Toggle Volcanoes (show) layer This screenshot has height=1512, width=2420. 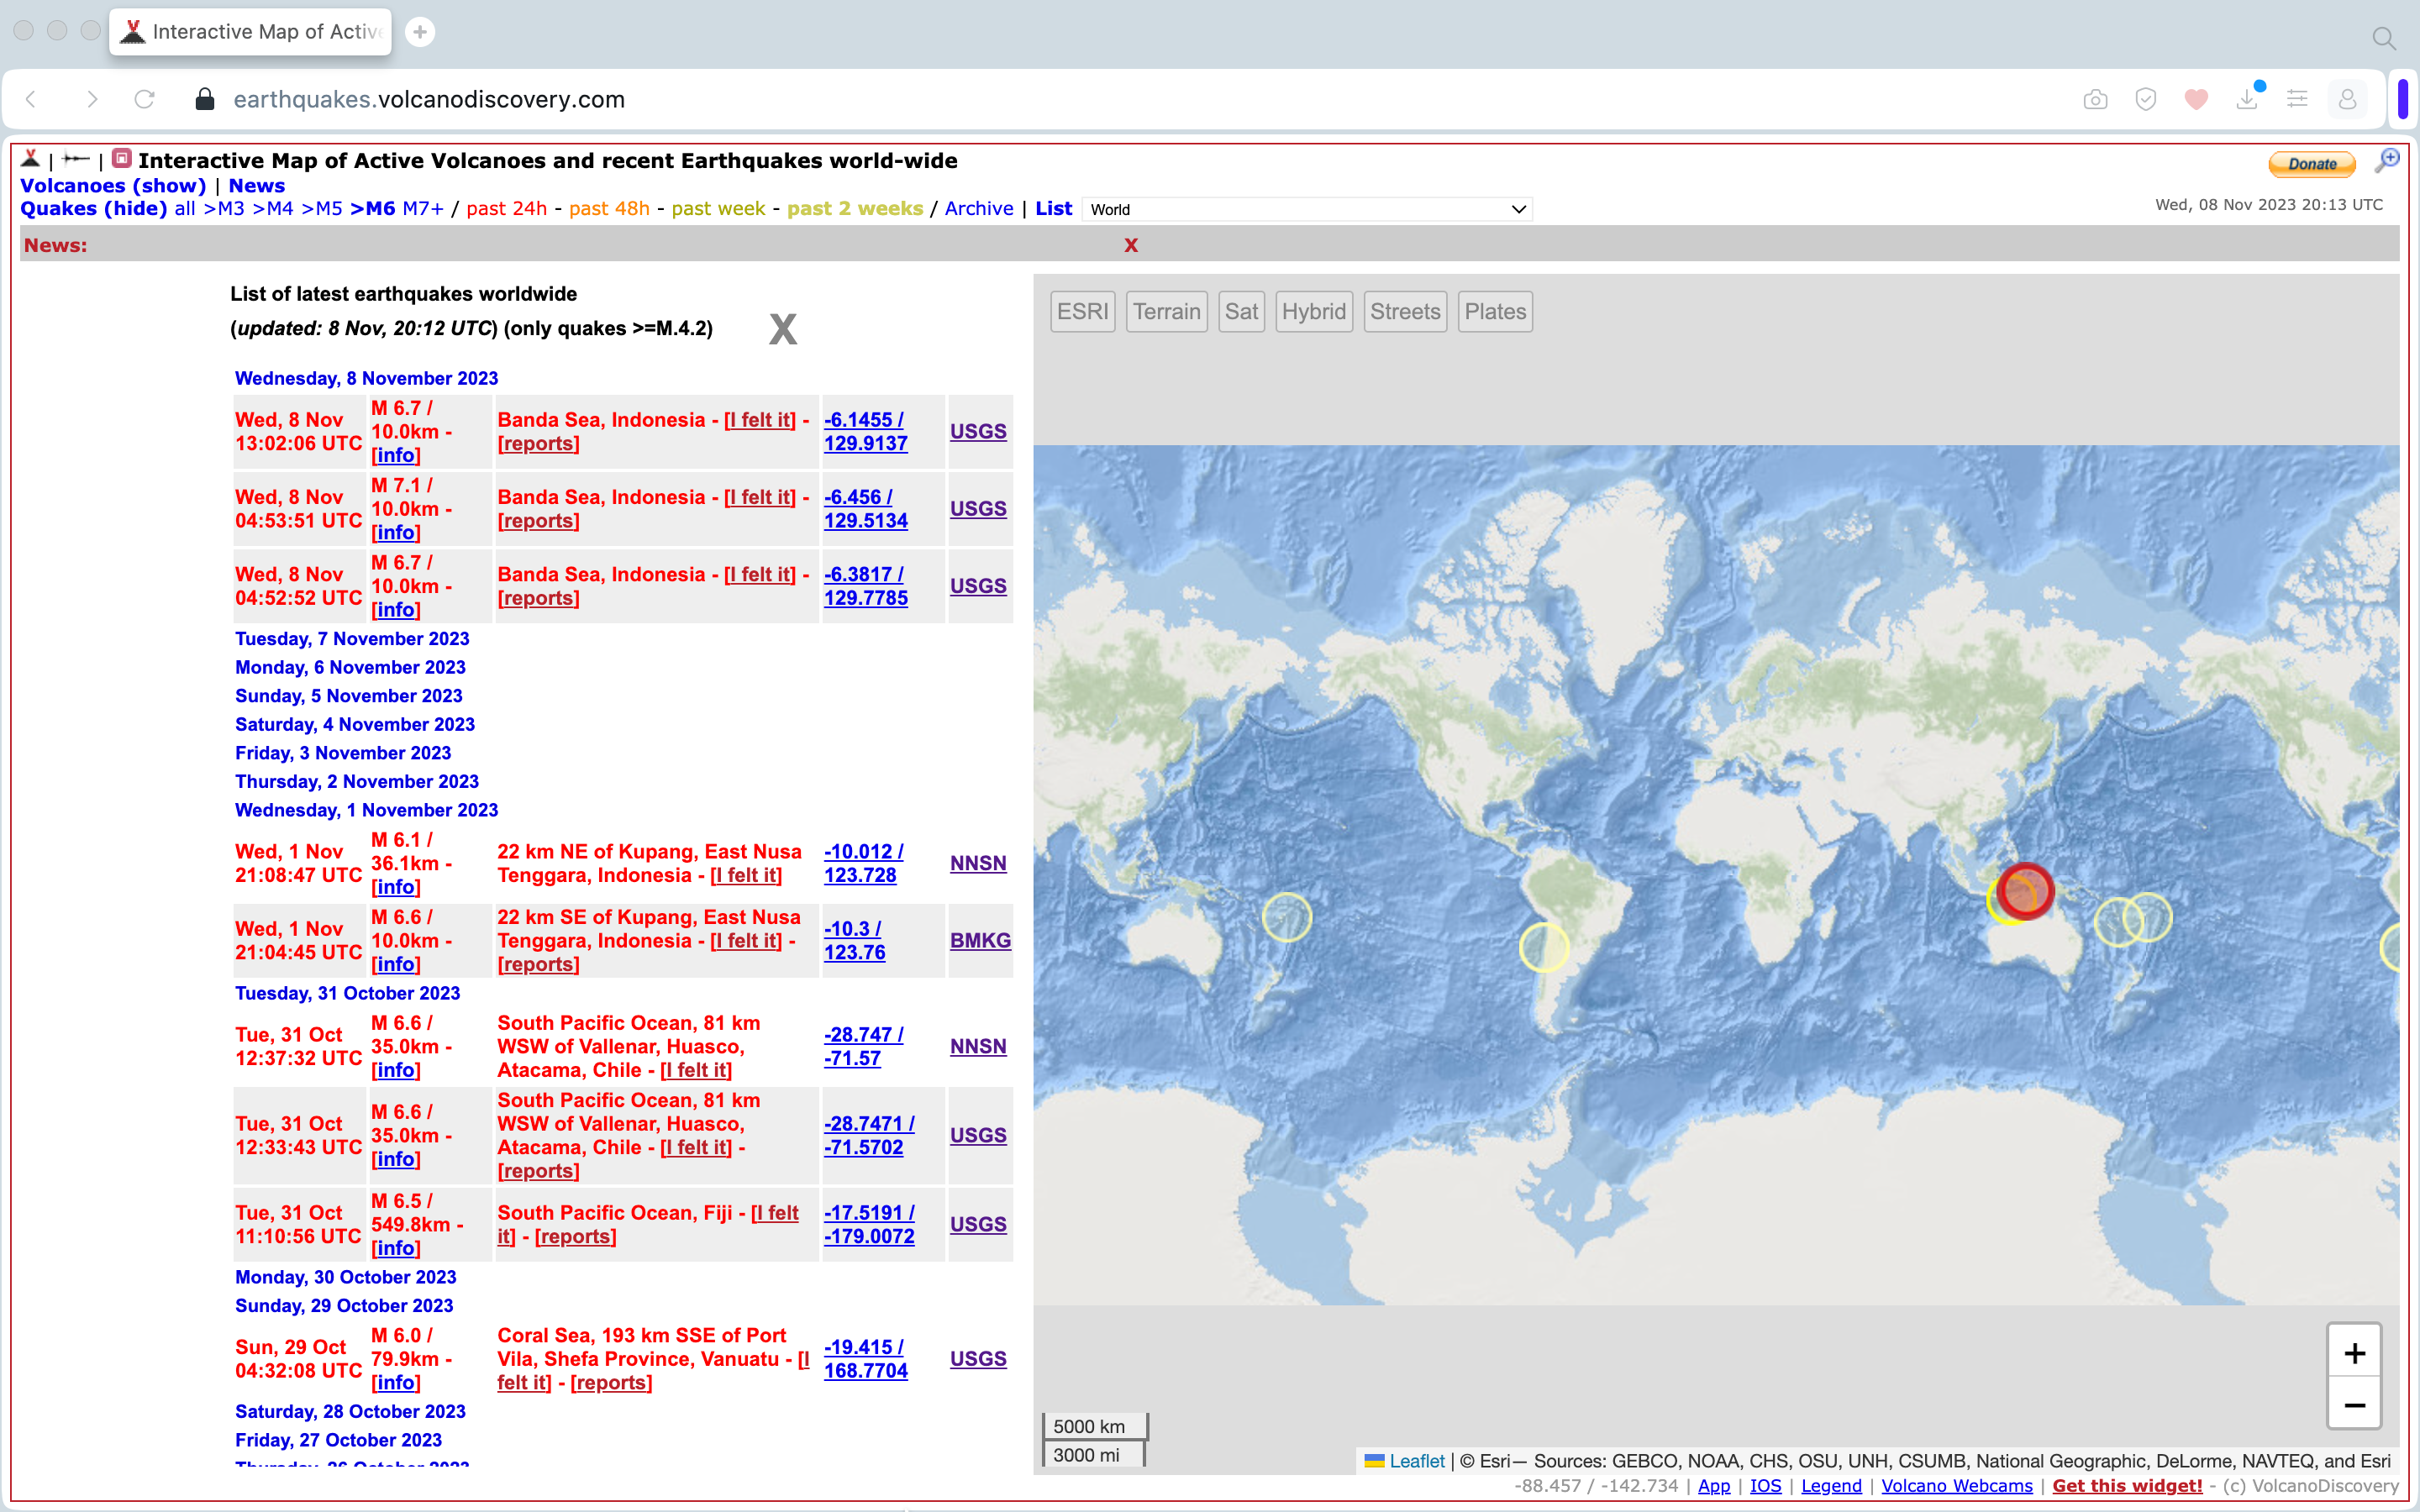(113, 185)
